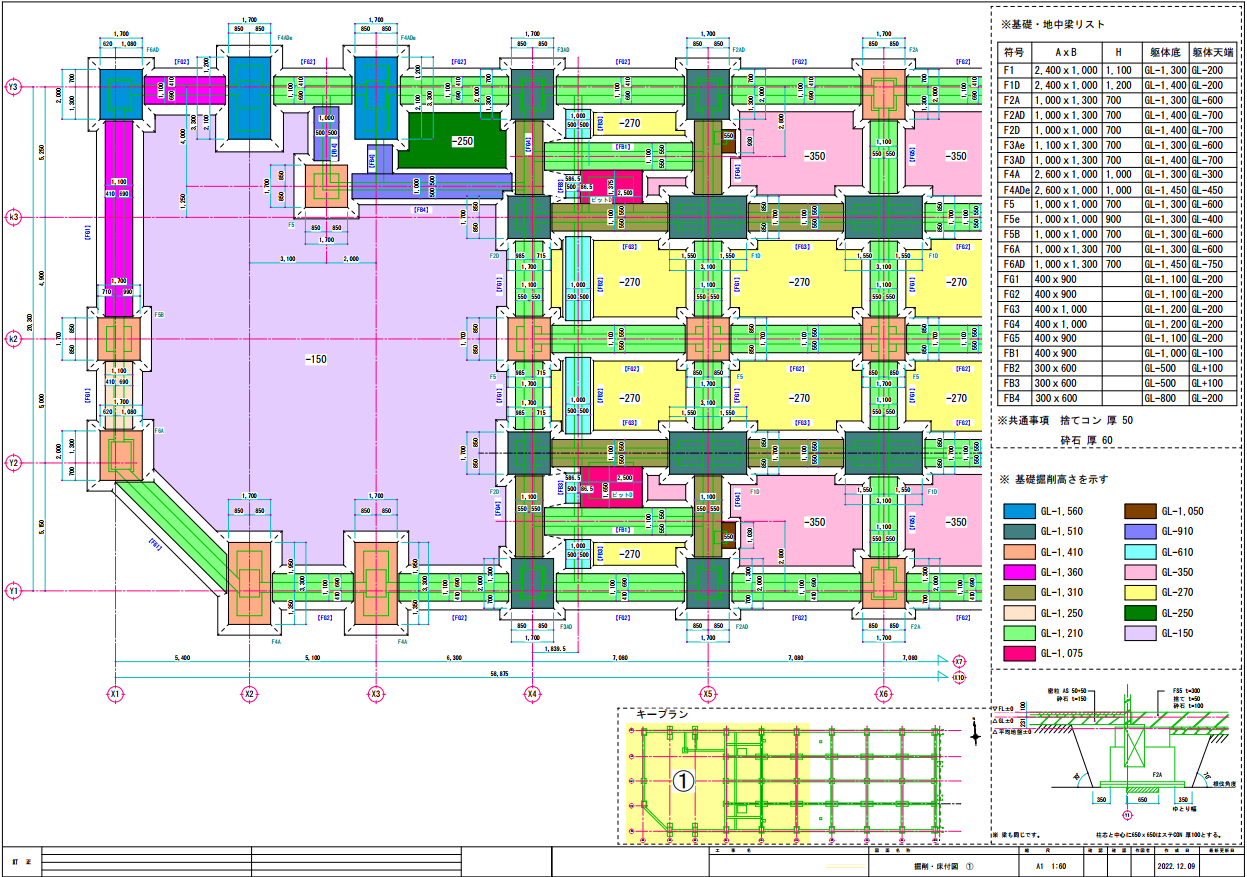Click the X6 grid axis marker
Screen dimensions: 1247x877
[883, 693]
